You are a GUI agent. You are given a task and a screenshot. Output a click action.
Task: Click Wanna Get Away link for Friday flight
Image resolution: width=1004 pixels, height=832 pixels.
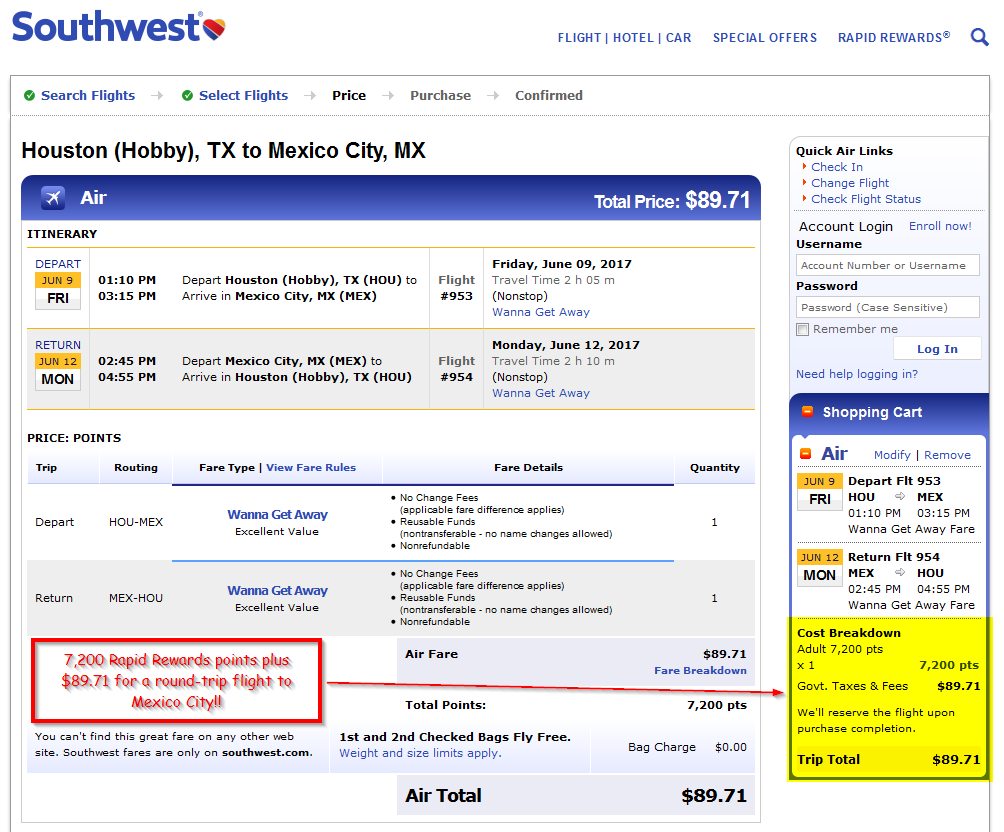pyautogui.click(x=540, y=312)
